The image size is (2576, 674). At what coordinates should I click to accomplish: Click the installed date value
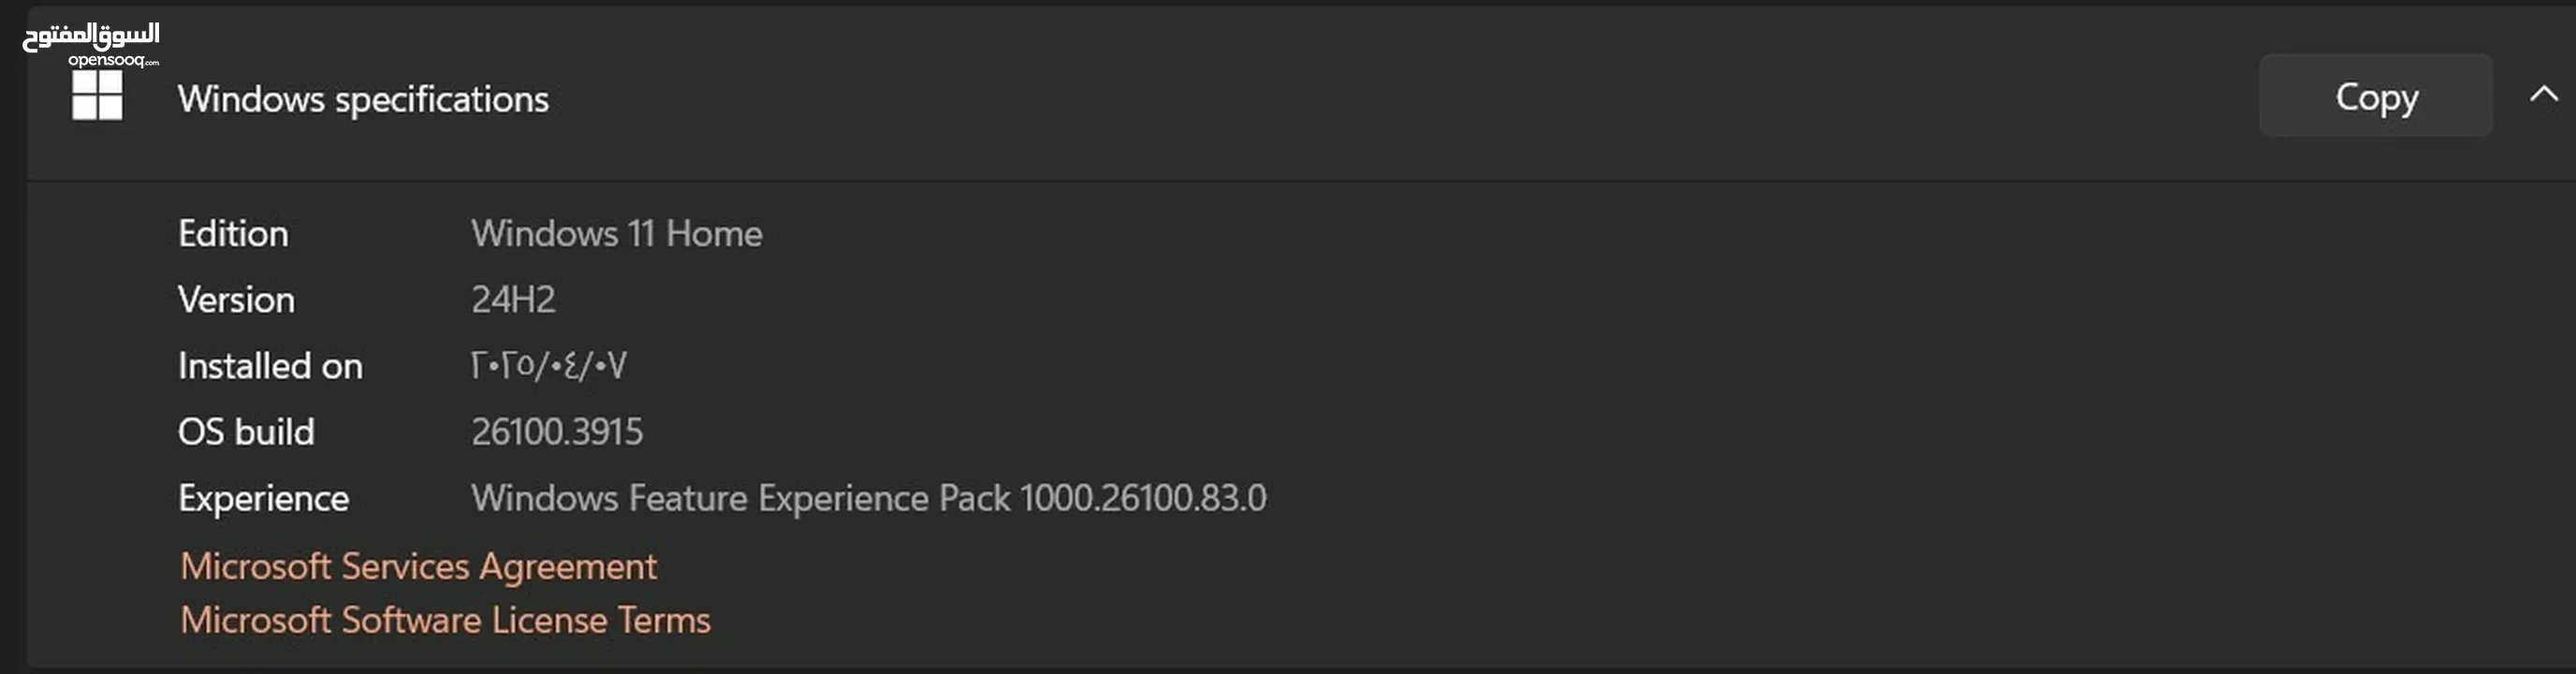(549, 366)
